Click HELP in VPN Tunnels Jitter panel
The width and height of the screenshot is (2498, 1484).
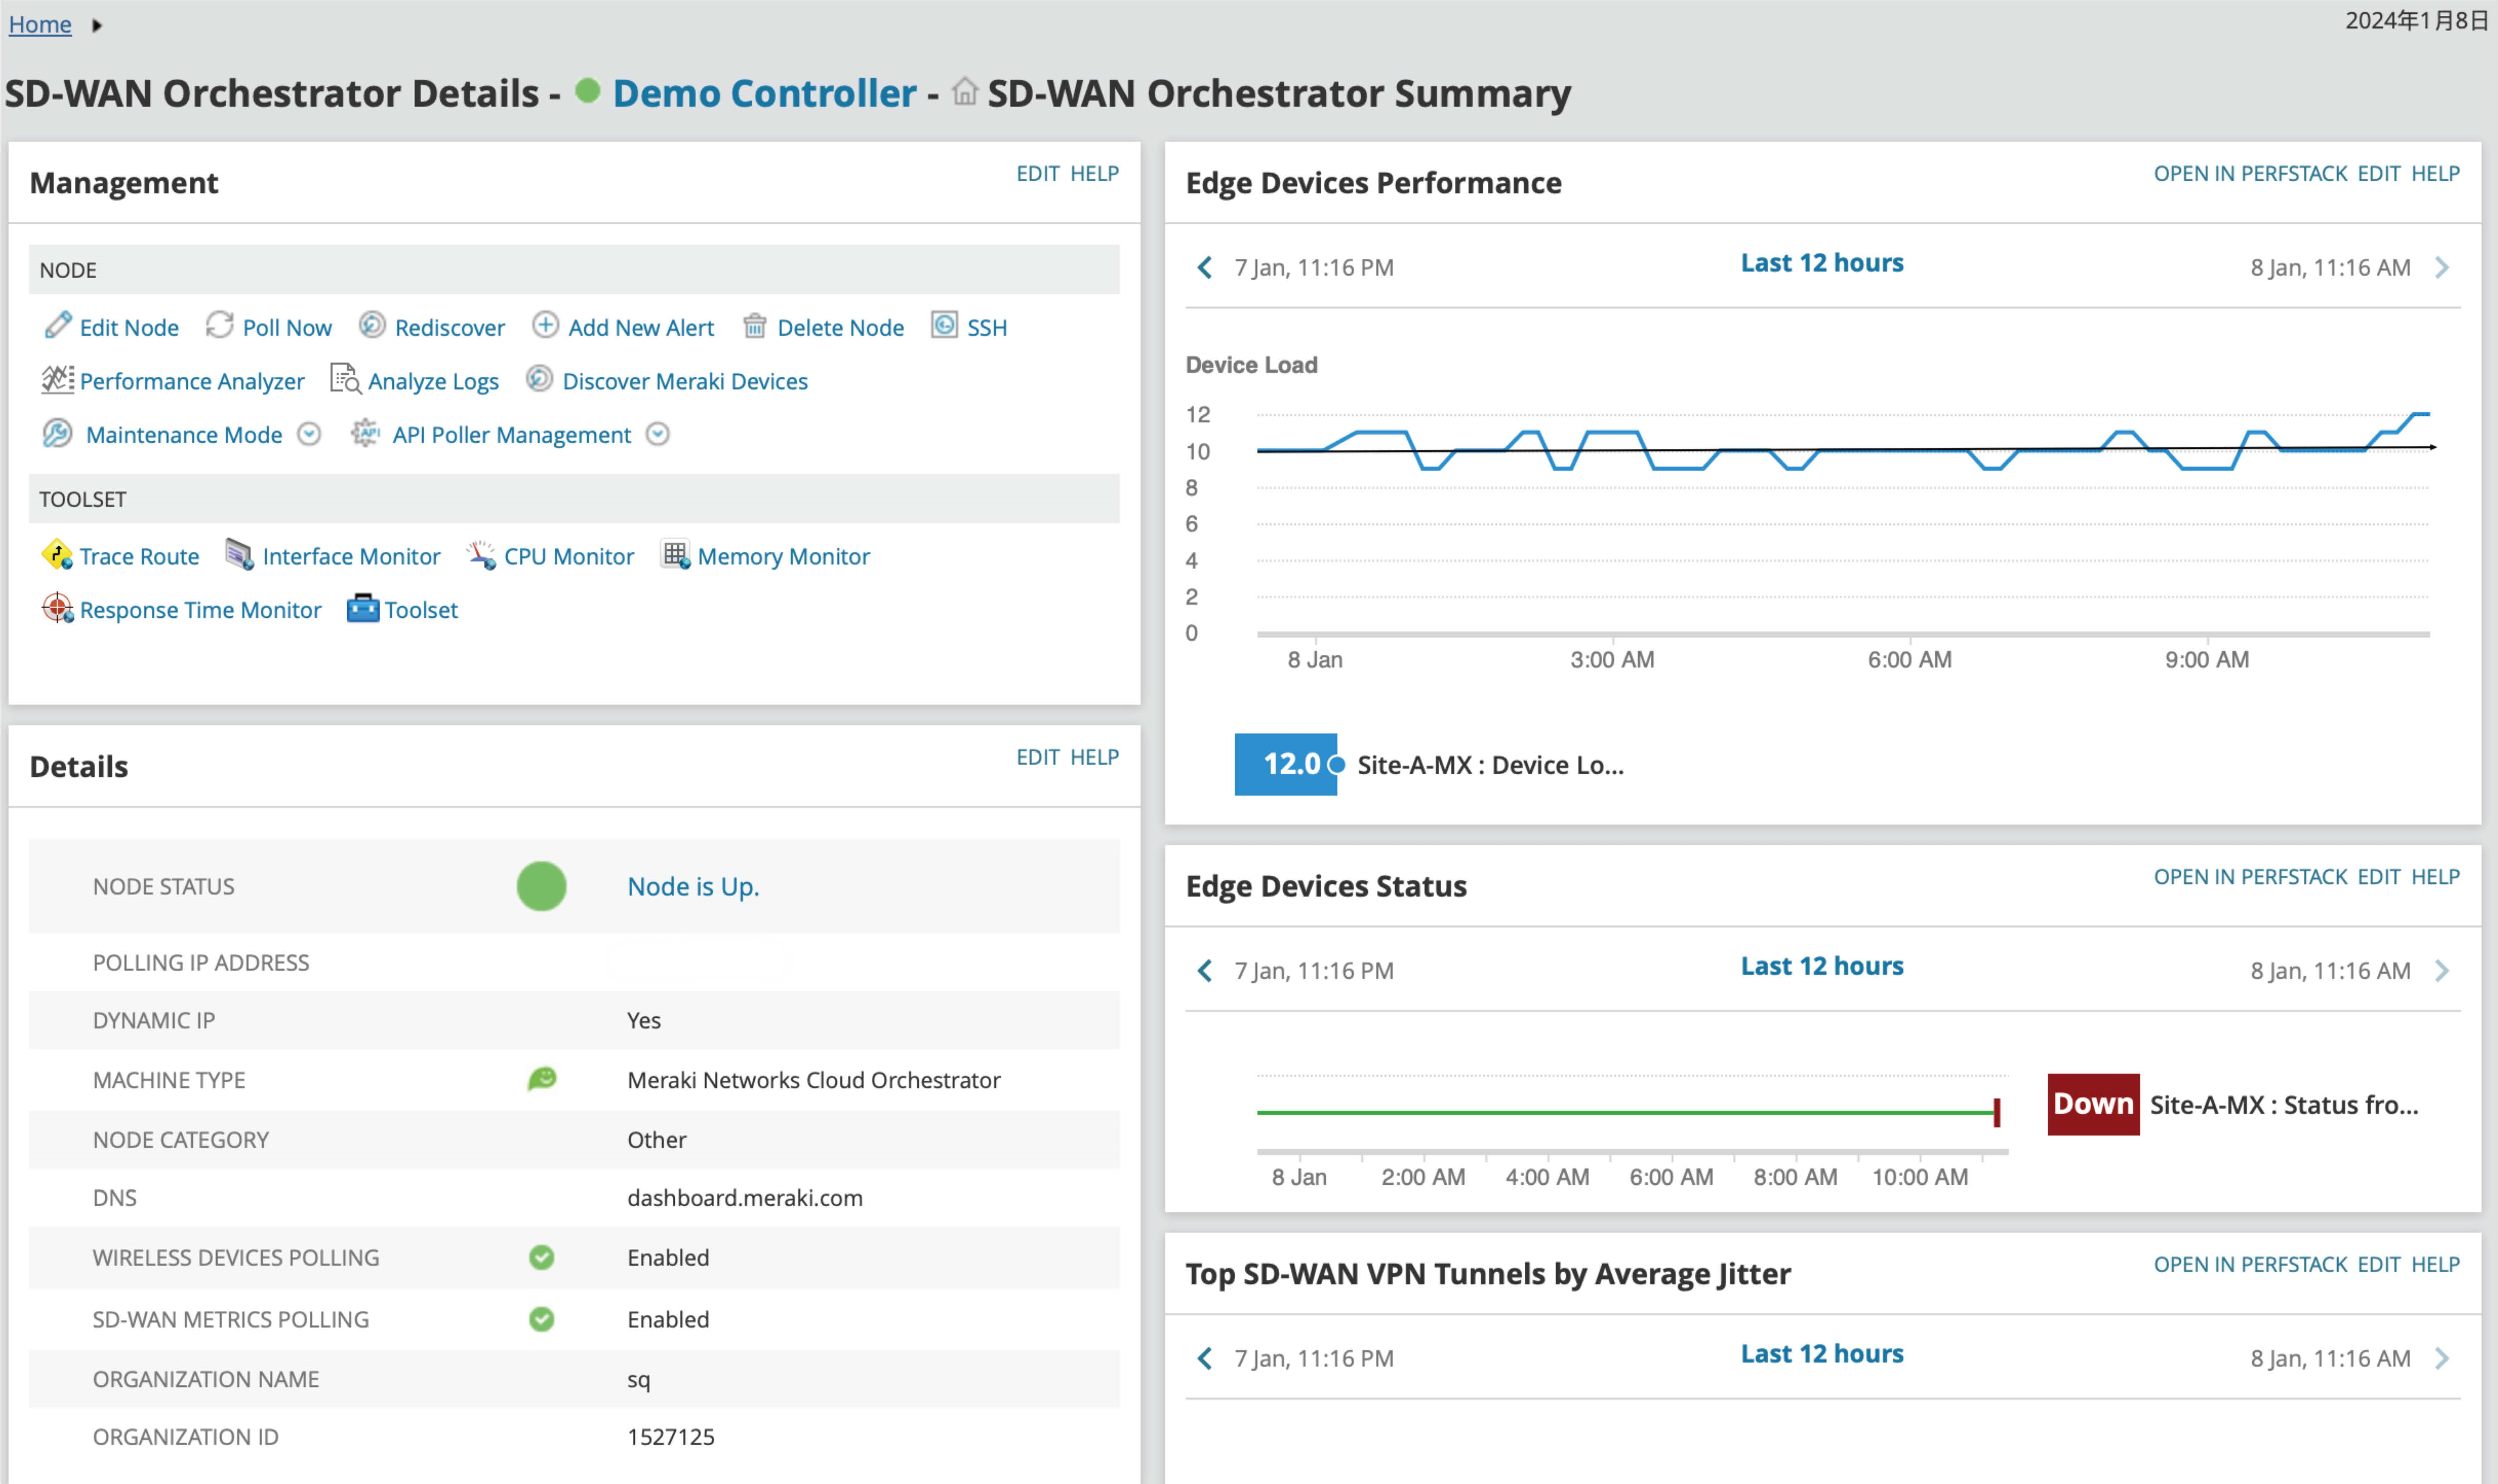click(x=2435, y=1265)
